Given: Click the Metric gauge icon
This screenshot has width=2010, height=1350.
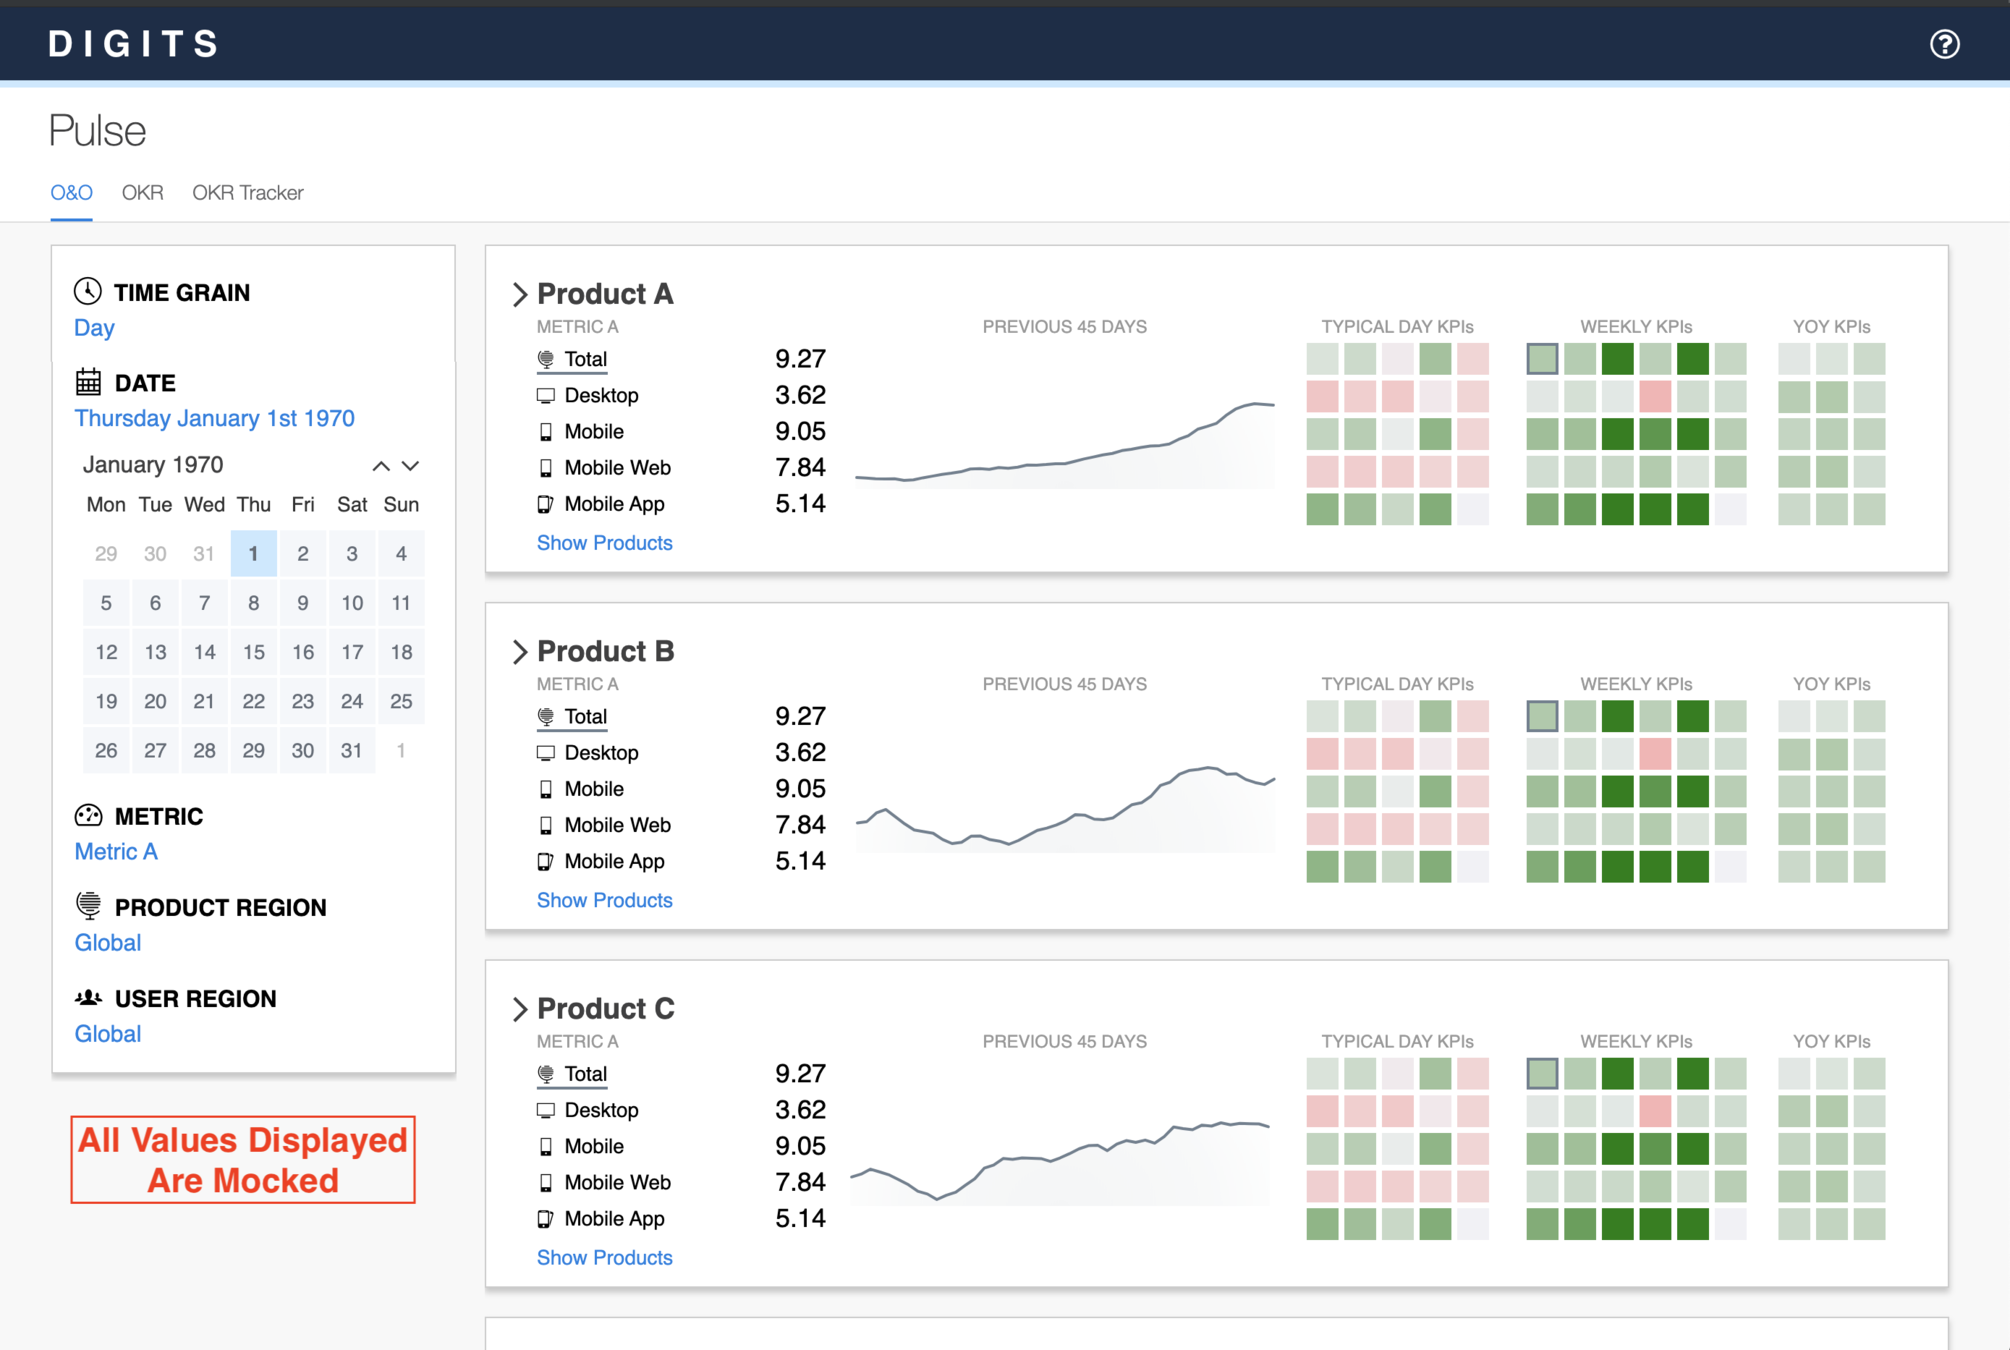Looking at the screenshot, I should [x=88, y=815].
